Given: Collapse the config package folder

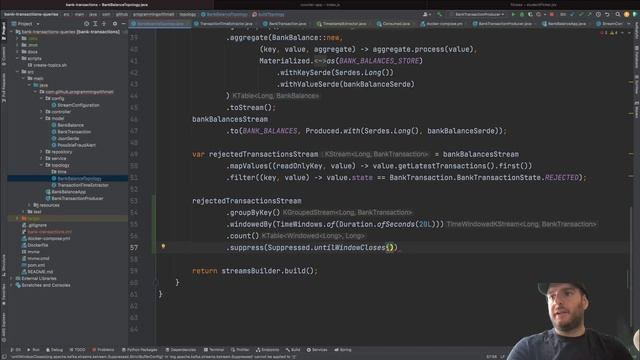Looking at the screenshot, I should [x=41, y=98].
